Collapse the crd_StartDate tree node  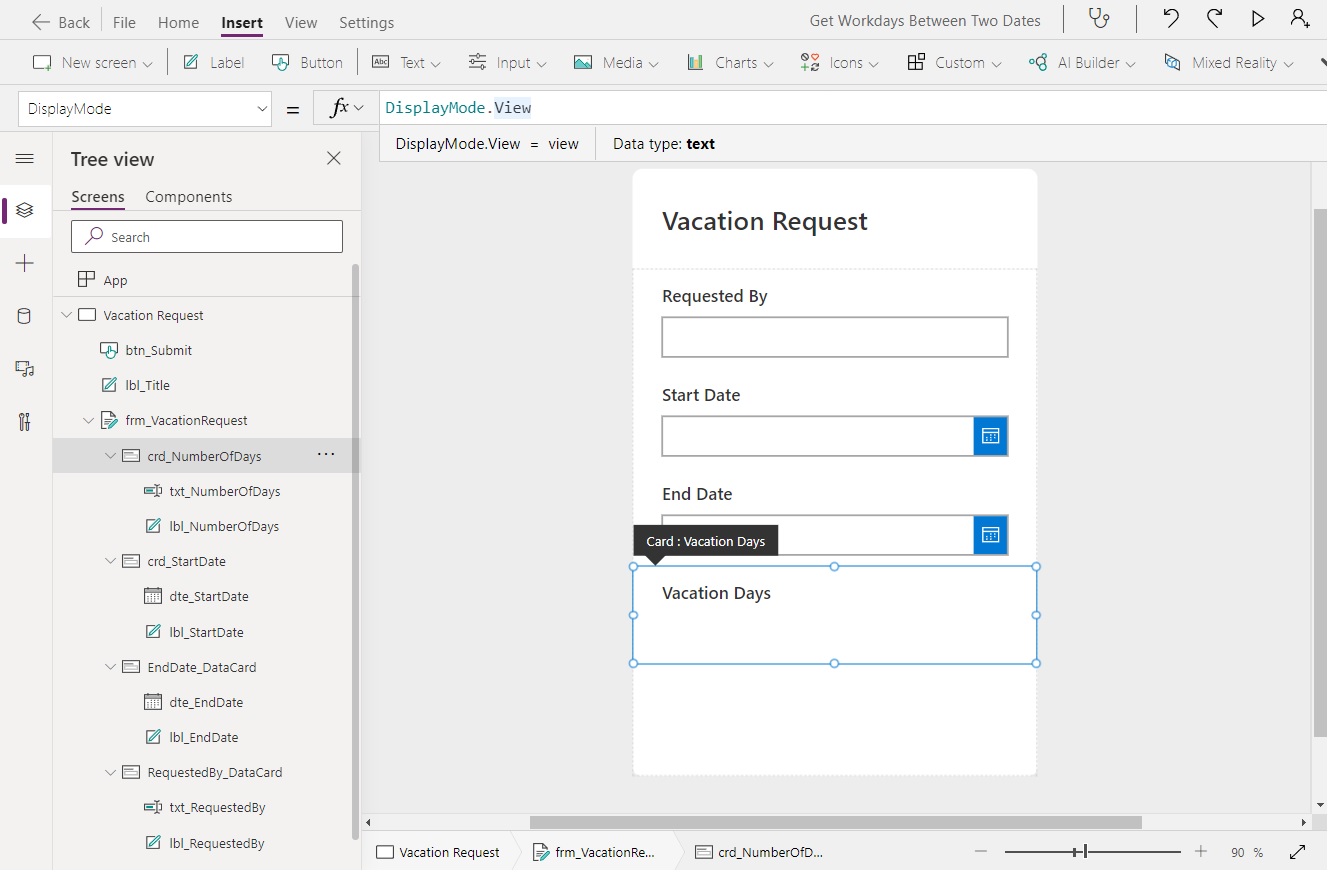coord(110,561)
